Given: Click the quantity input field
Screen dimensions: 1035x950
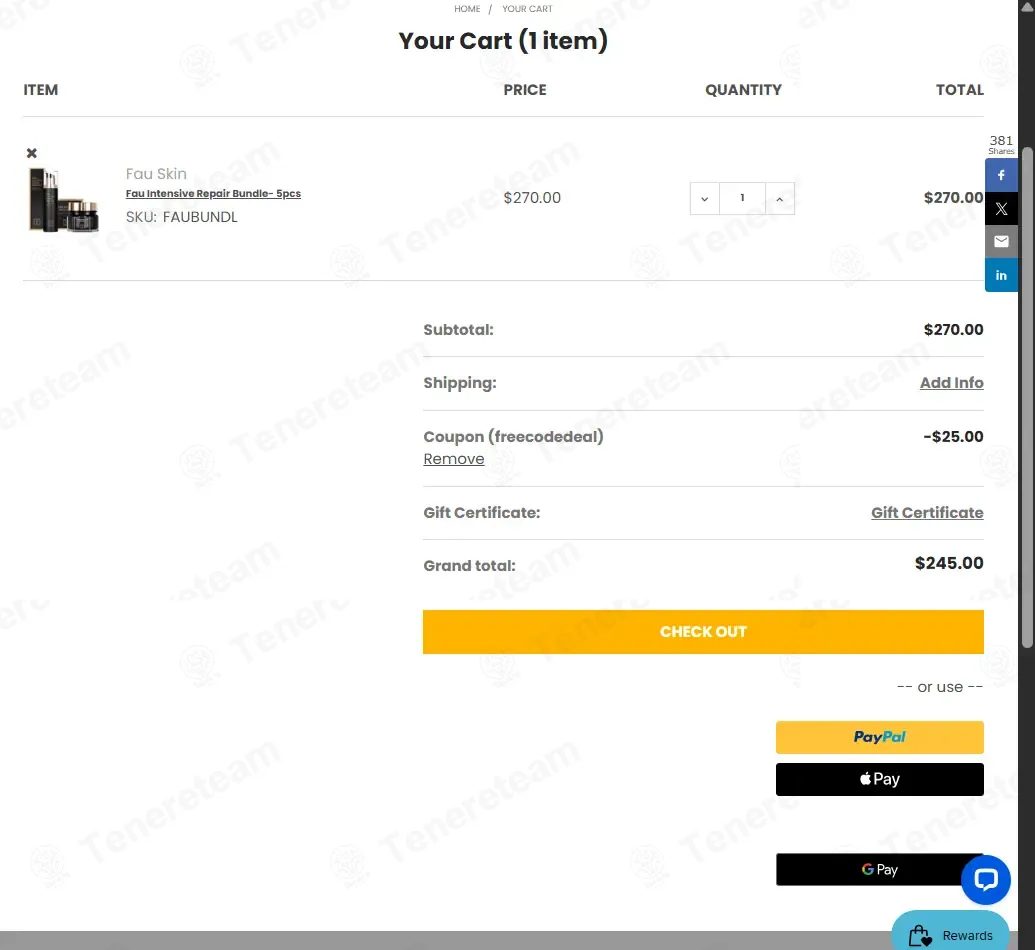Looking at the screenshot, I should tap(742, 198).
